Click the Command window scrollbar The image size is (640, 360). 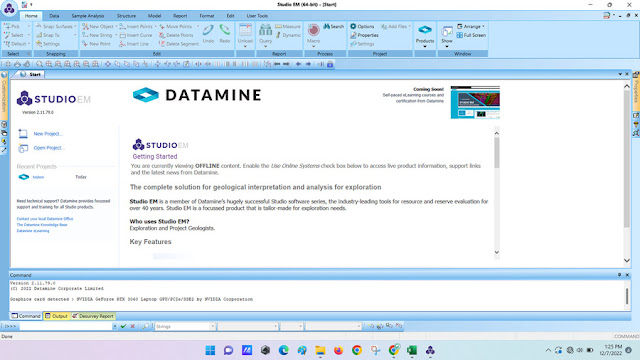click(627, 296)
